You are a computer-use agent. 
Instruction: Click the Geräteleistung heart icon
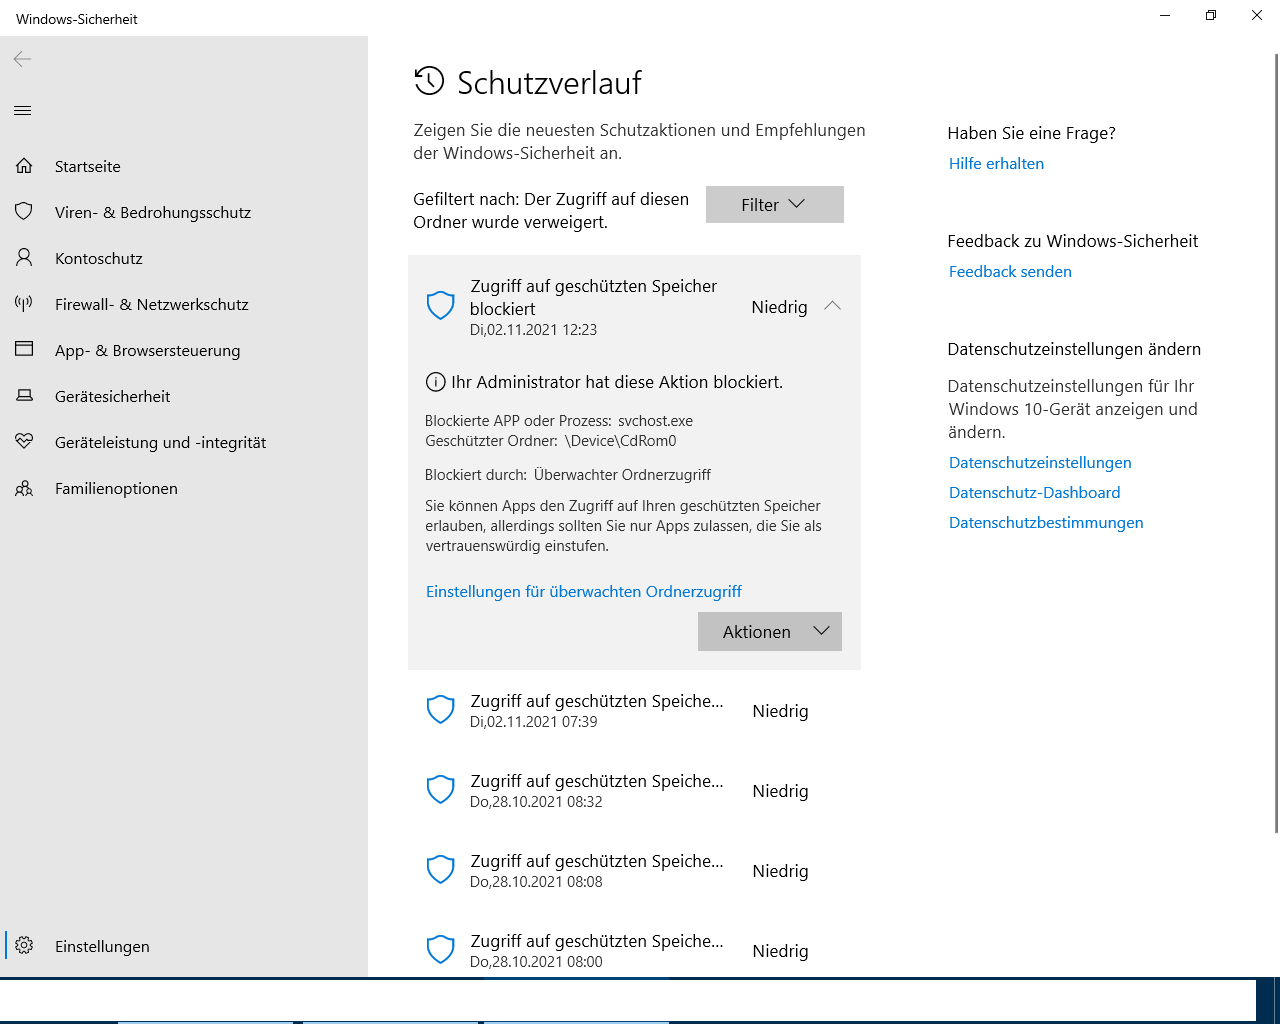(x=24, y=442)
